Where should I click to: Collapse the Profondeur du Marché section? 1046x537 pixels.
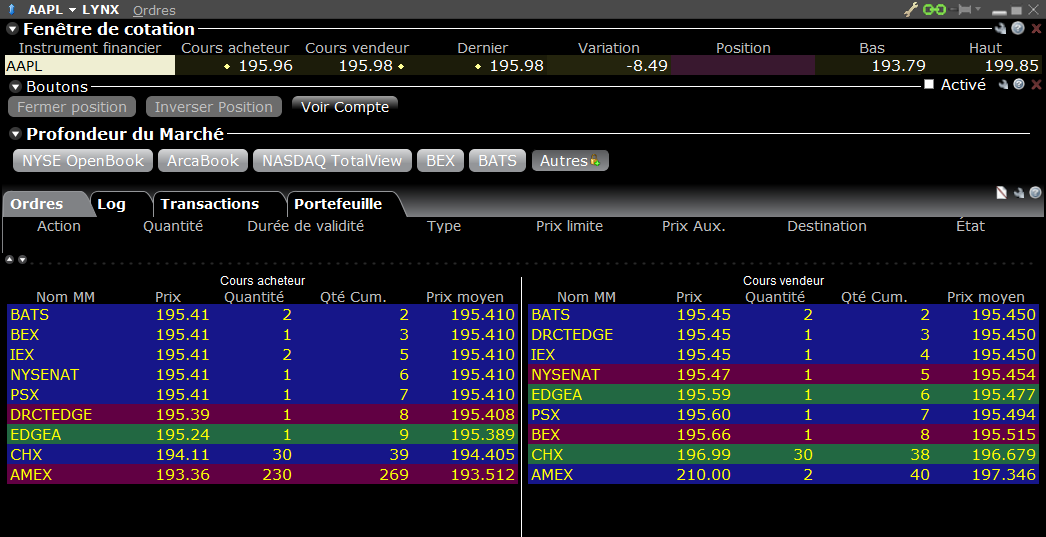pyautogui.click(x=15, y=133)
